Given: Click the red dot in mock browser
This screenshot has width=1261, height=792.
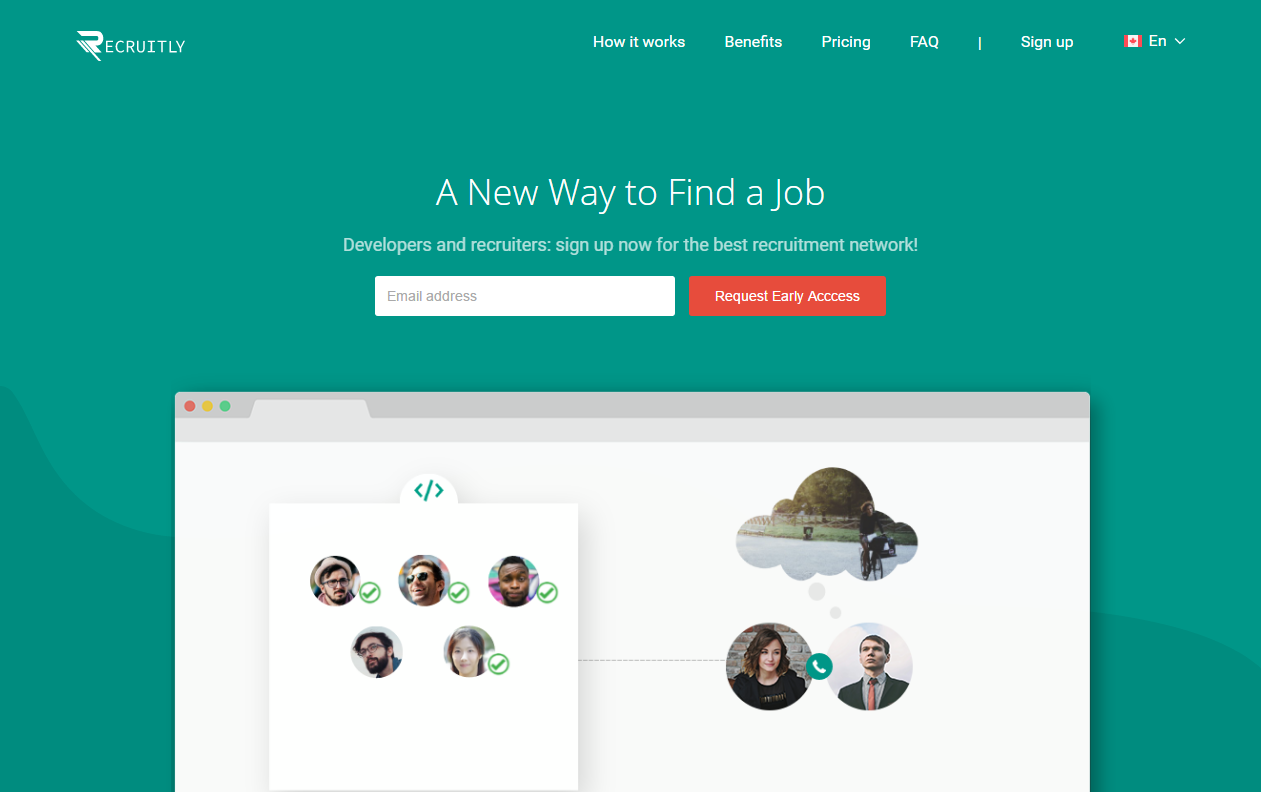Looking at the screenshot, I should pyautogui.click(x=190, y=406).
